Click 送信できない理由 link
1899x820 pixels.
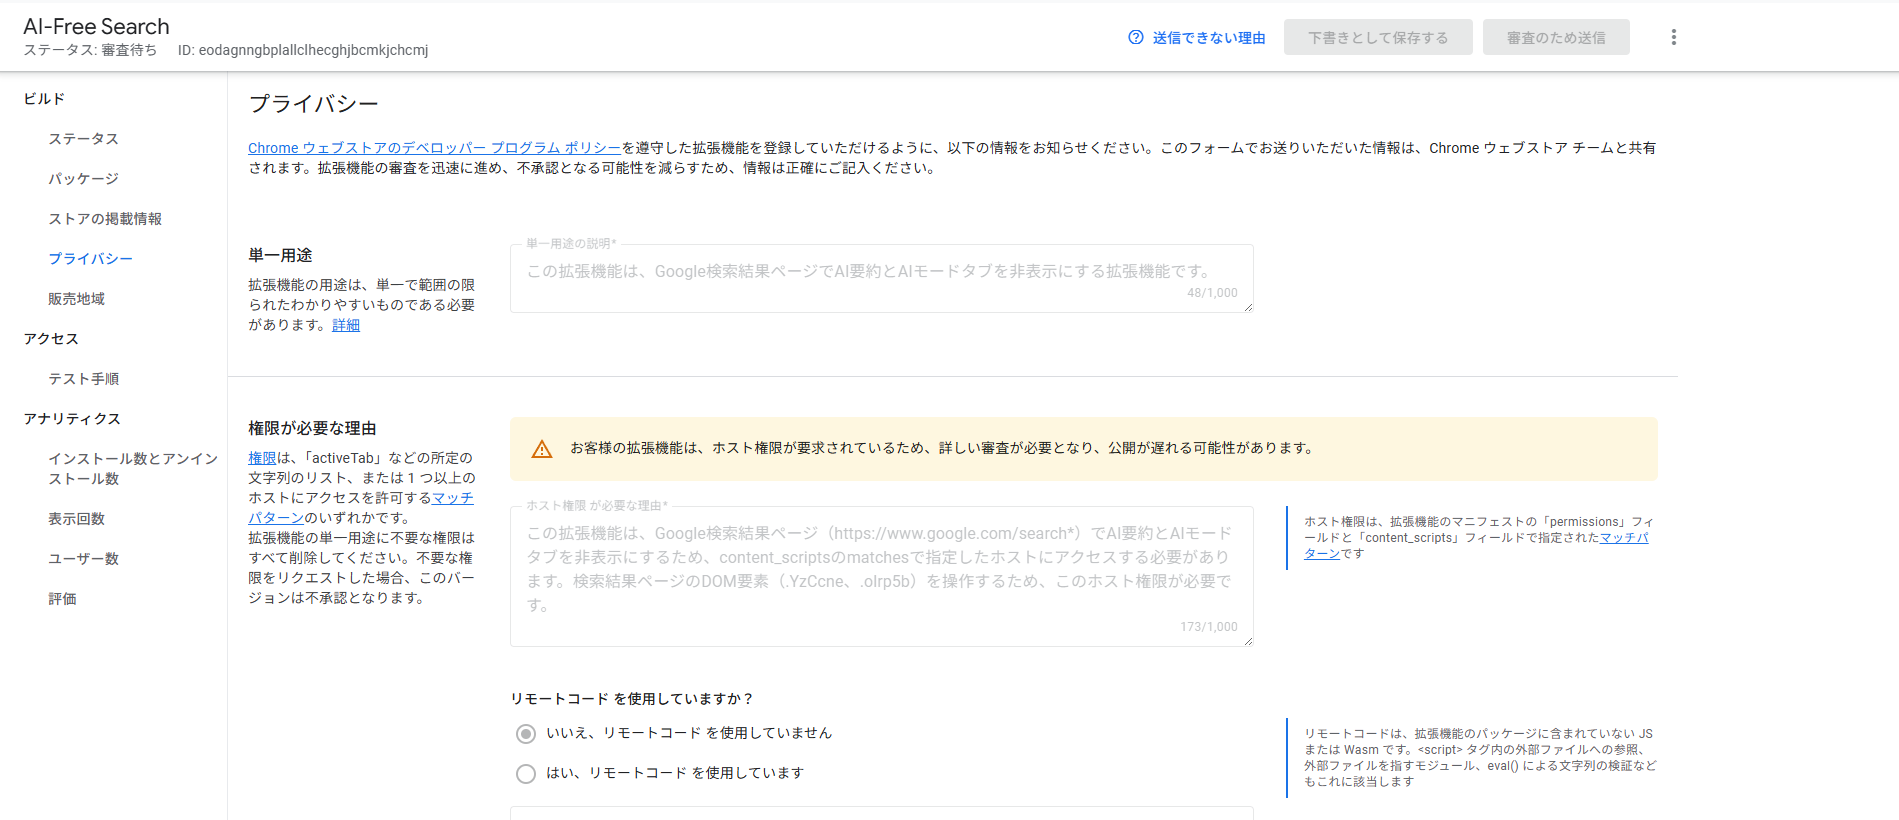tap(1209, 38)
